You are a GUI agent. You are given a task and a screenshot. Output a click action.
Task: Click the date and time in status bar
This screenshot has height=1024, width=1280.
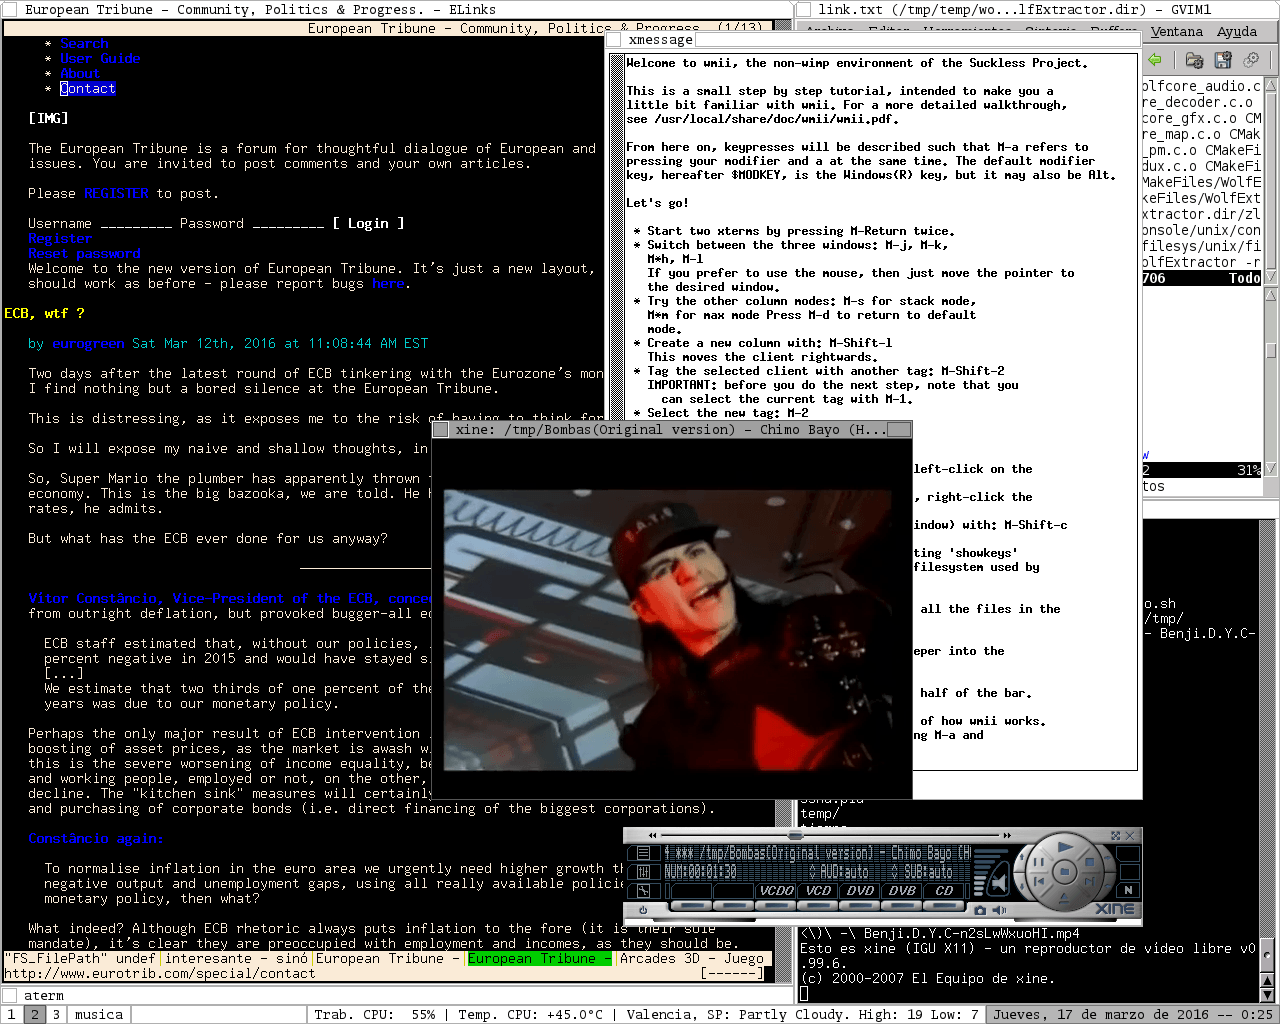pos(1133,1014)
